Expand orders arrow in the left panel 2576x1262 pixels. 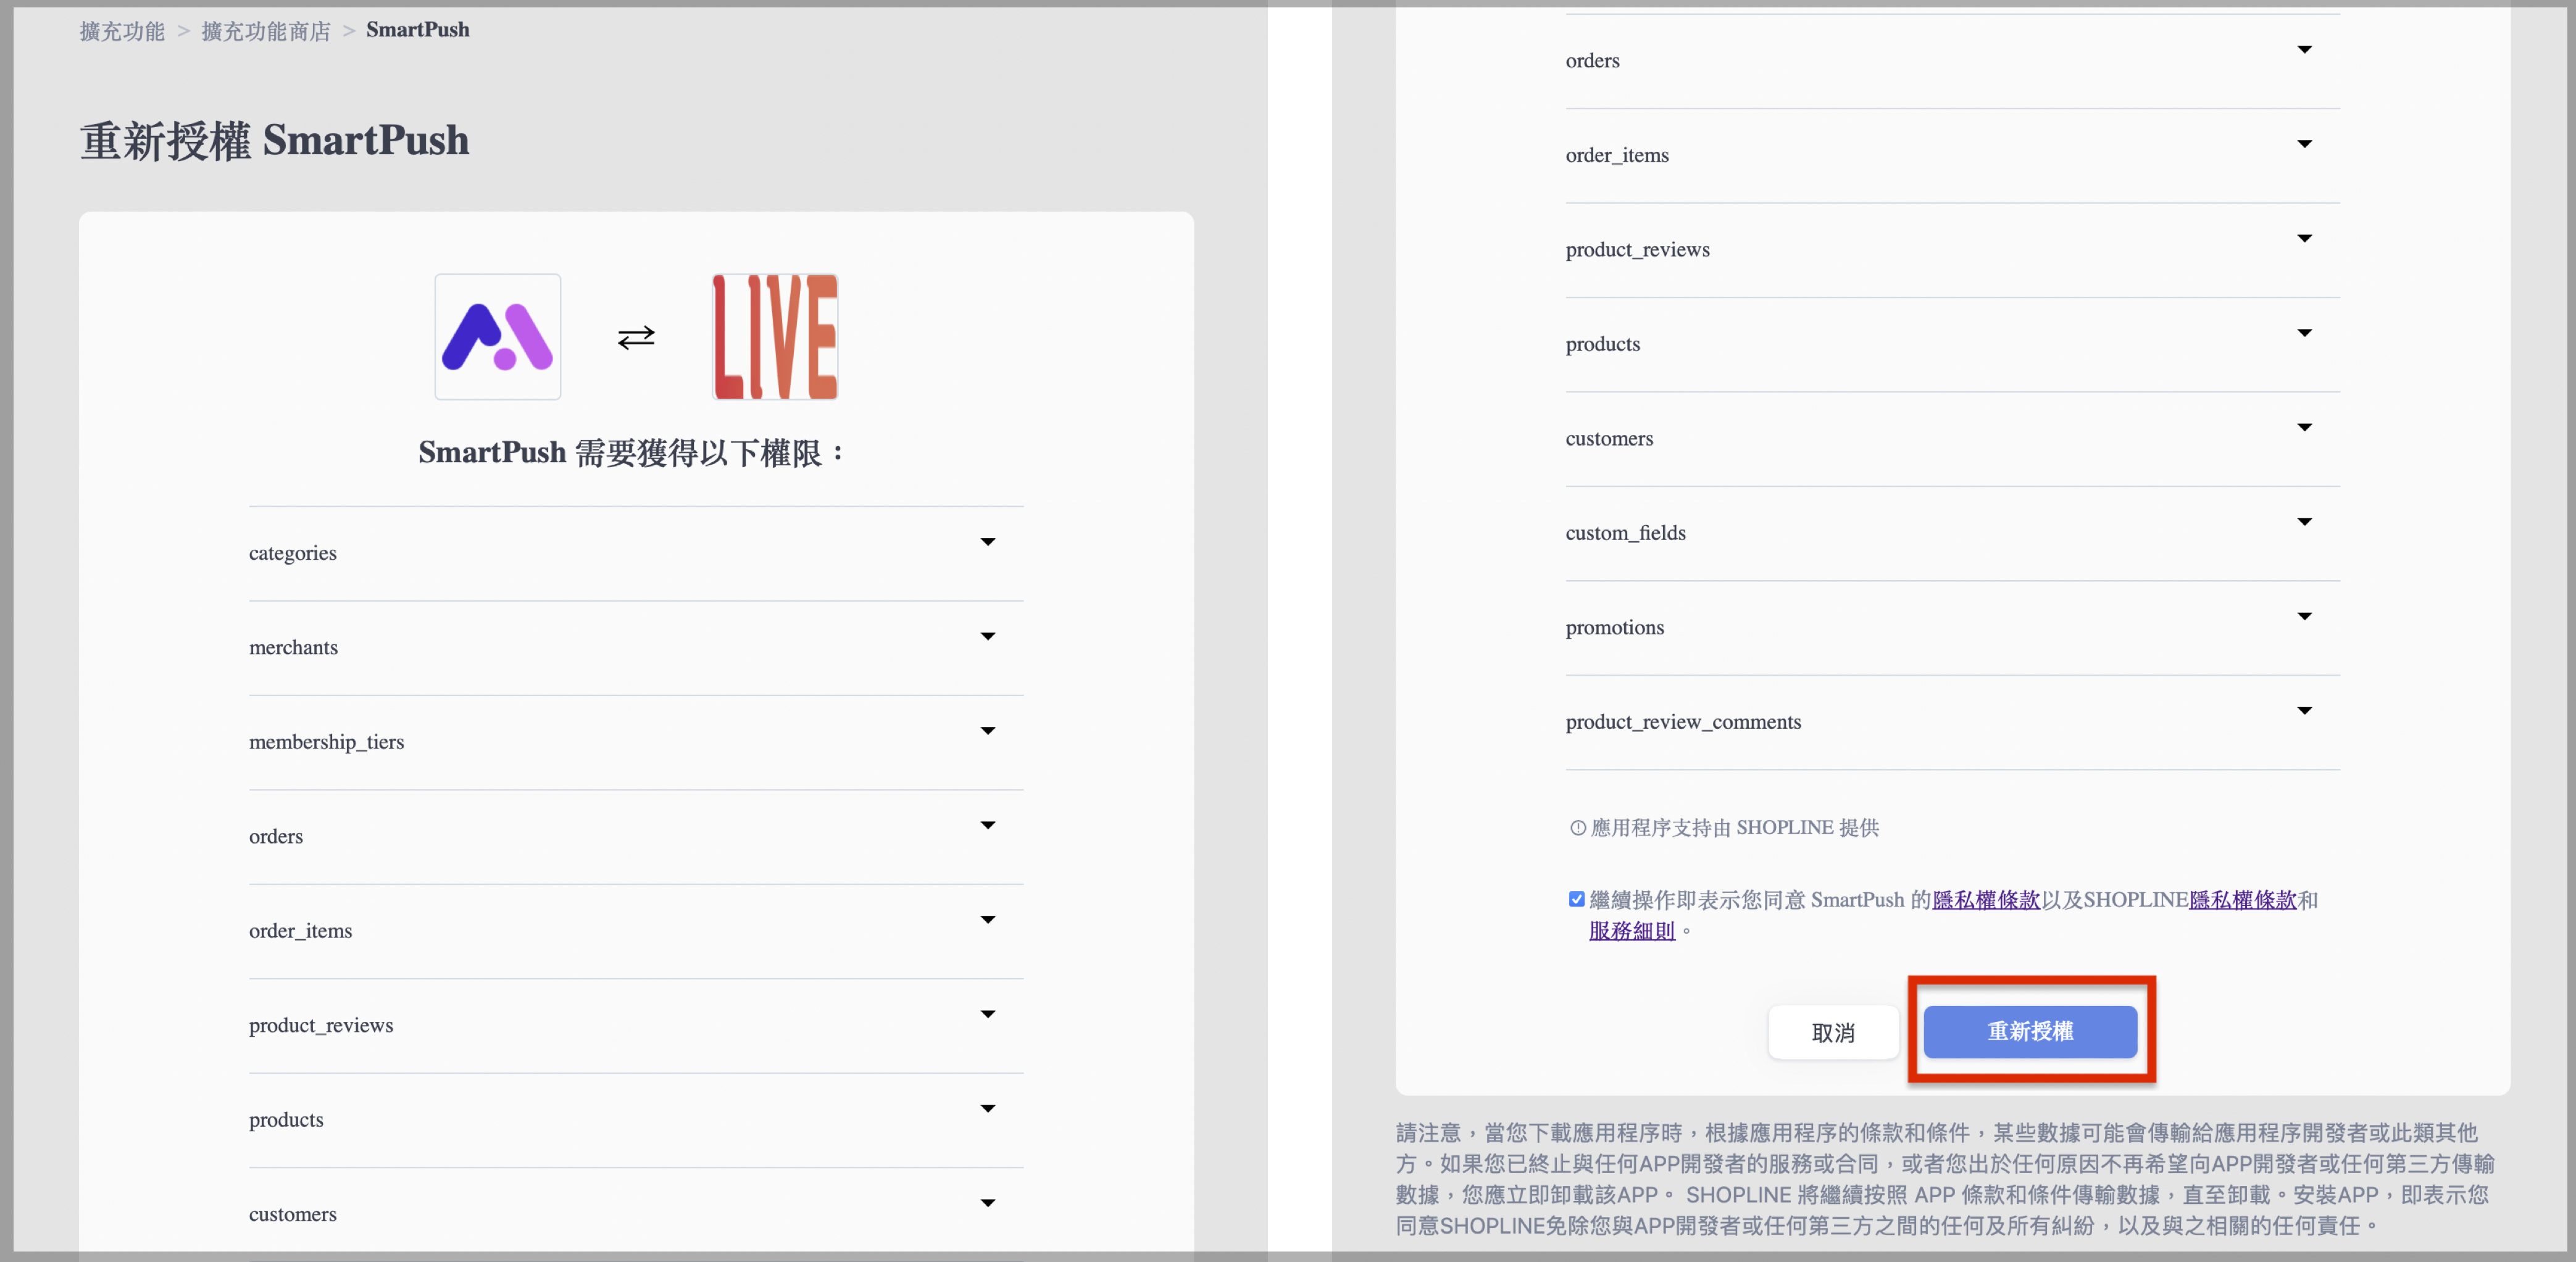[988, 825]
